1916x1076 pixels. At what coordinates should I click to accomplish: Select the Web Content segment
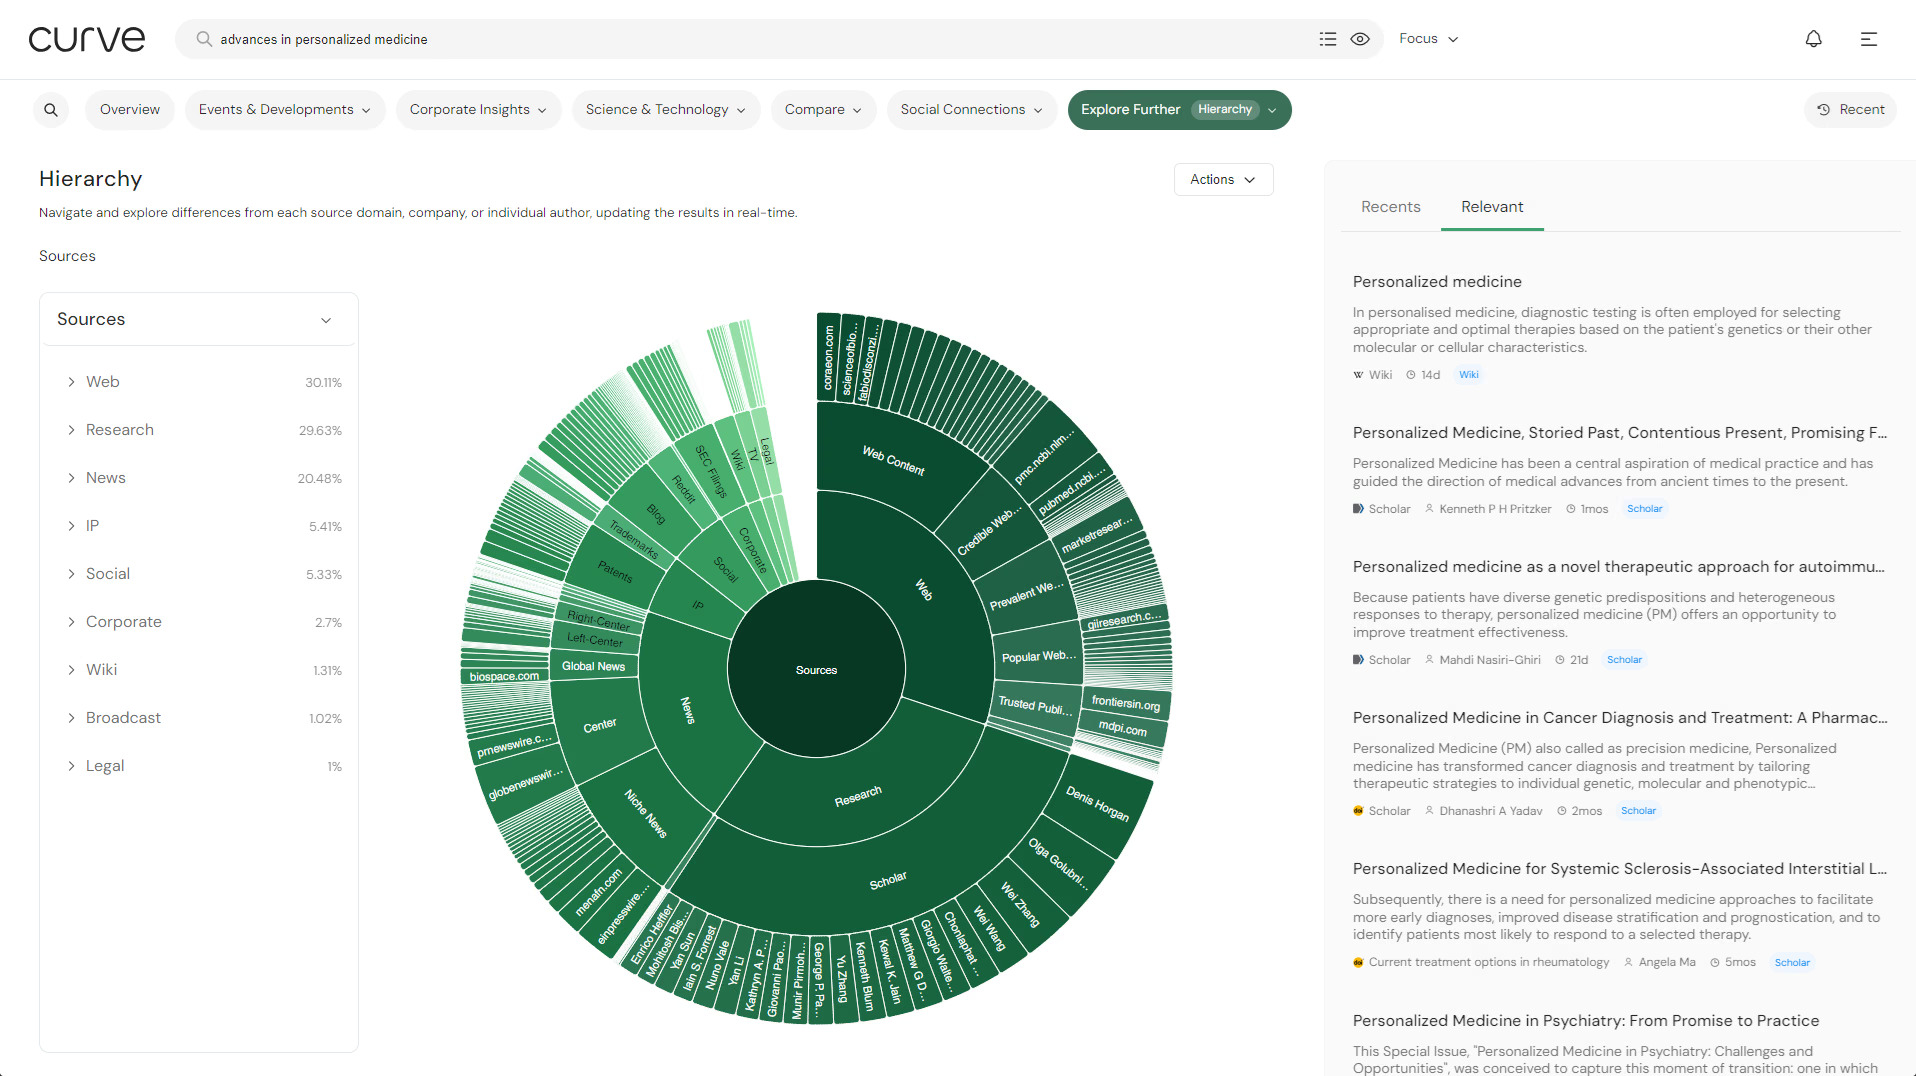tap(893, 460)
